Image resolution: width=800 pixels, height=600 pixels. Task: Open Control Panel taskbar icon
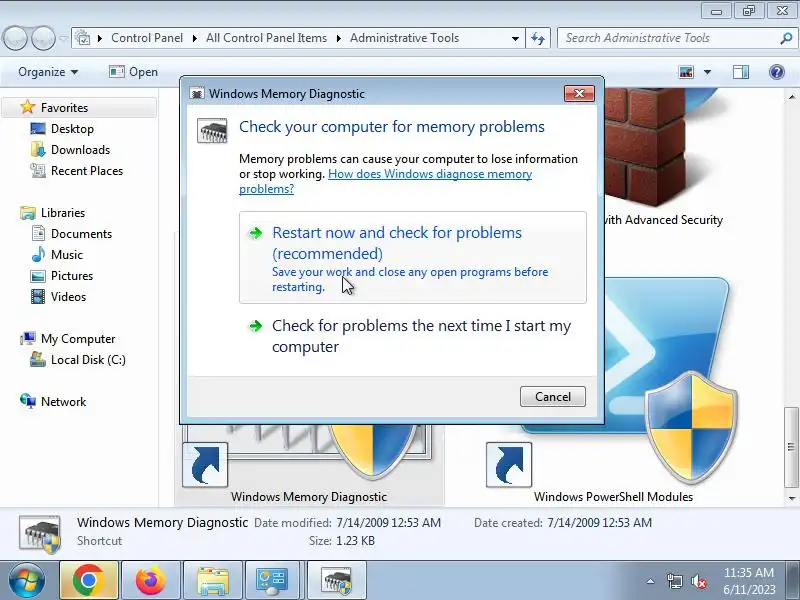tap(274, 580)
